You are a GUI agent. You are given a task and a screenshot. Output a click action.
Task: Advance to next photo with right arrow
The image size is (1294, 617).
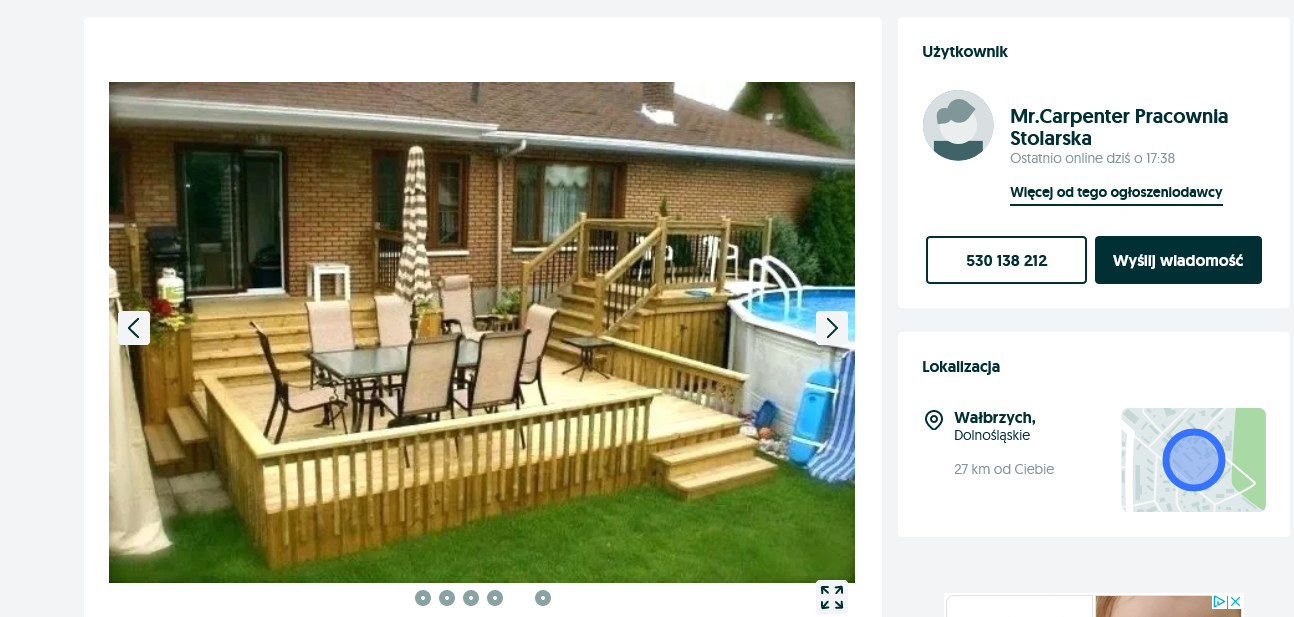point(832,328)
